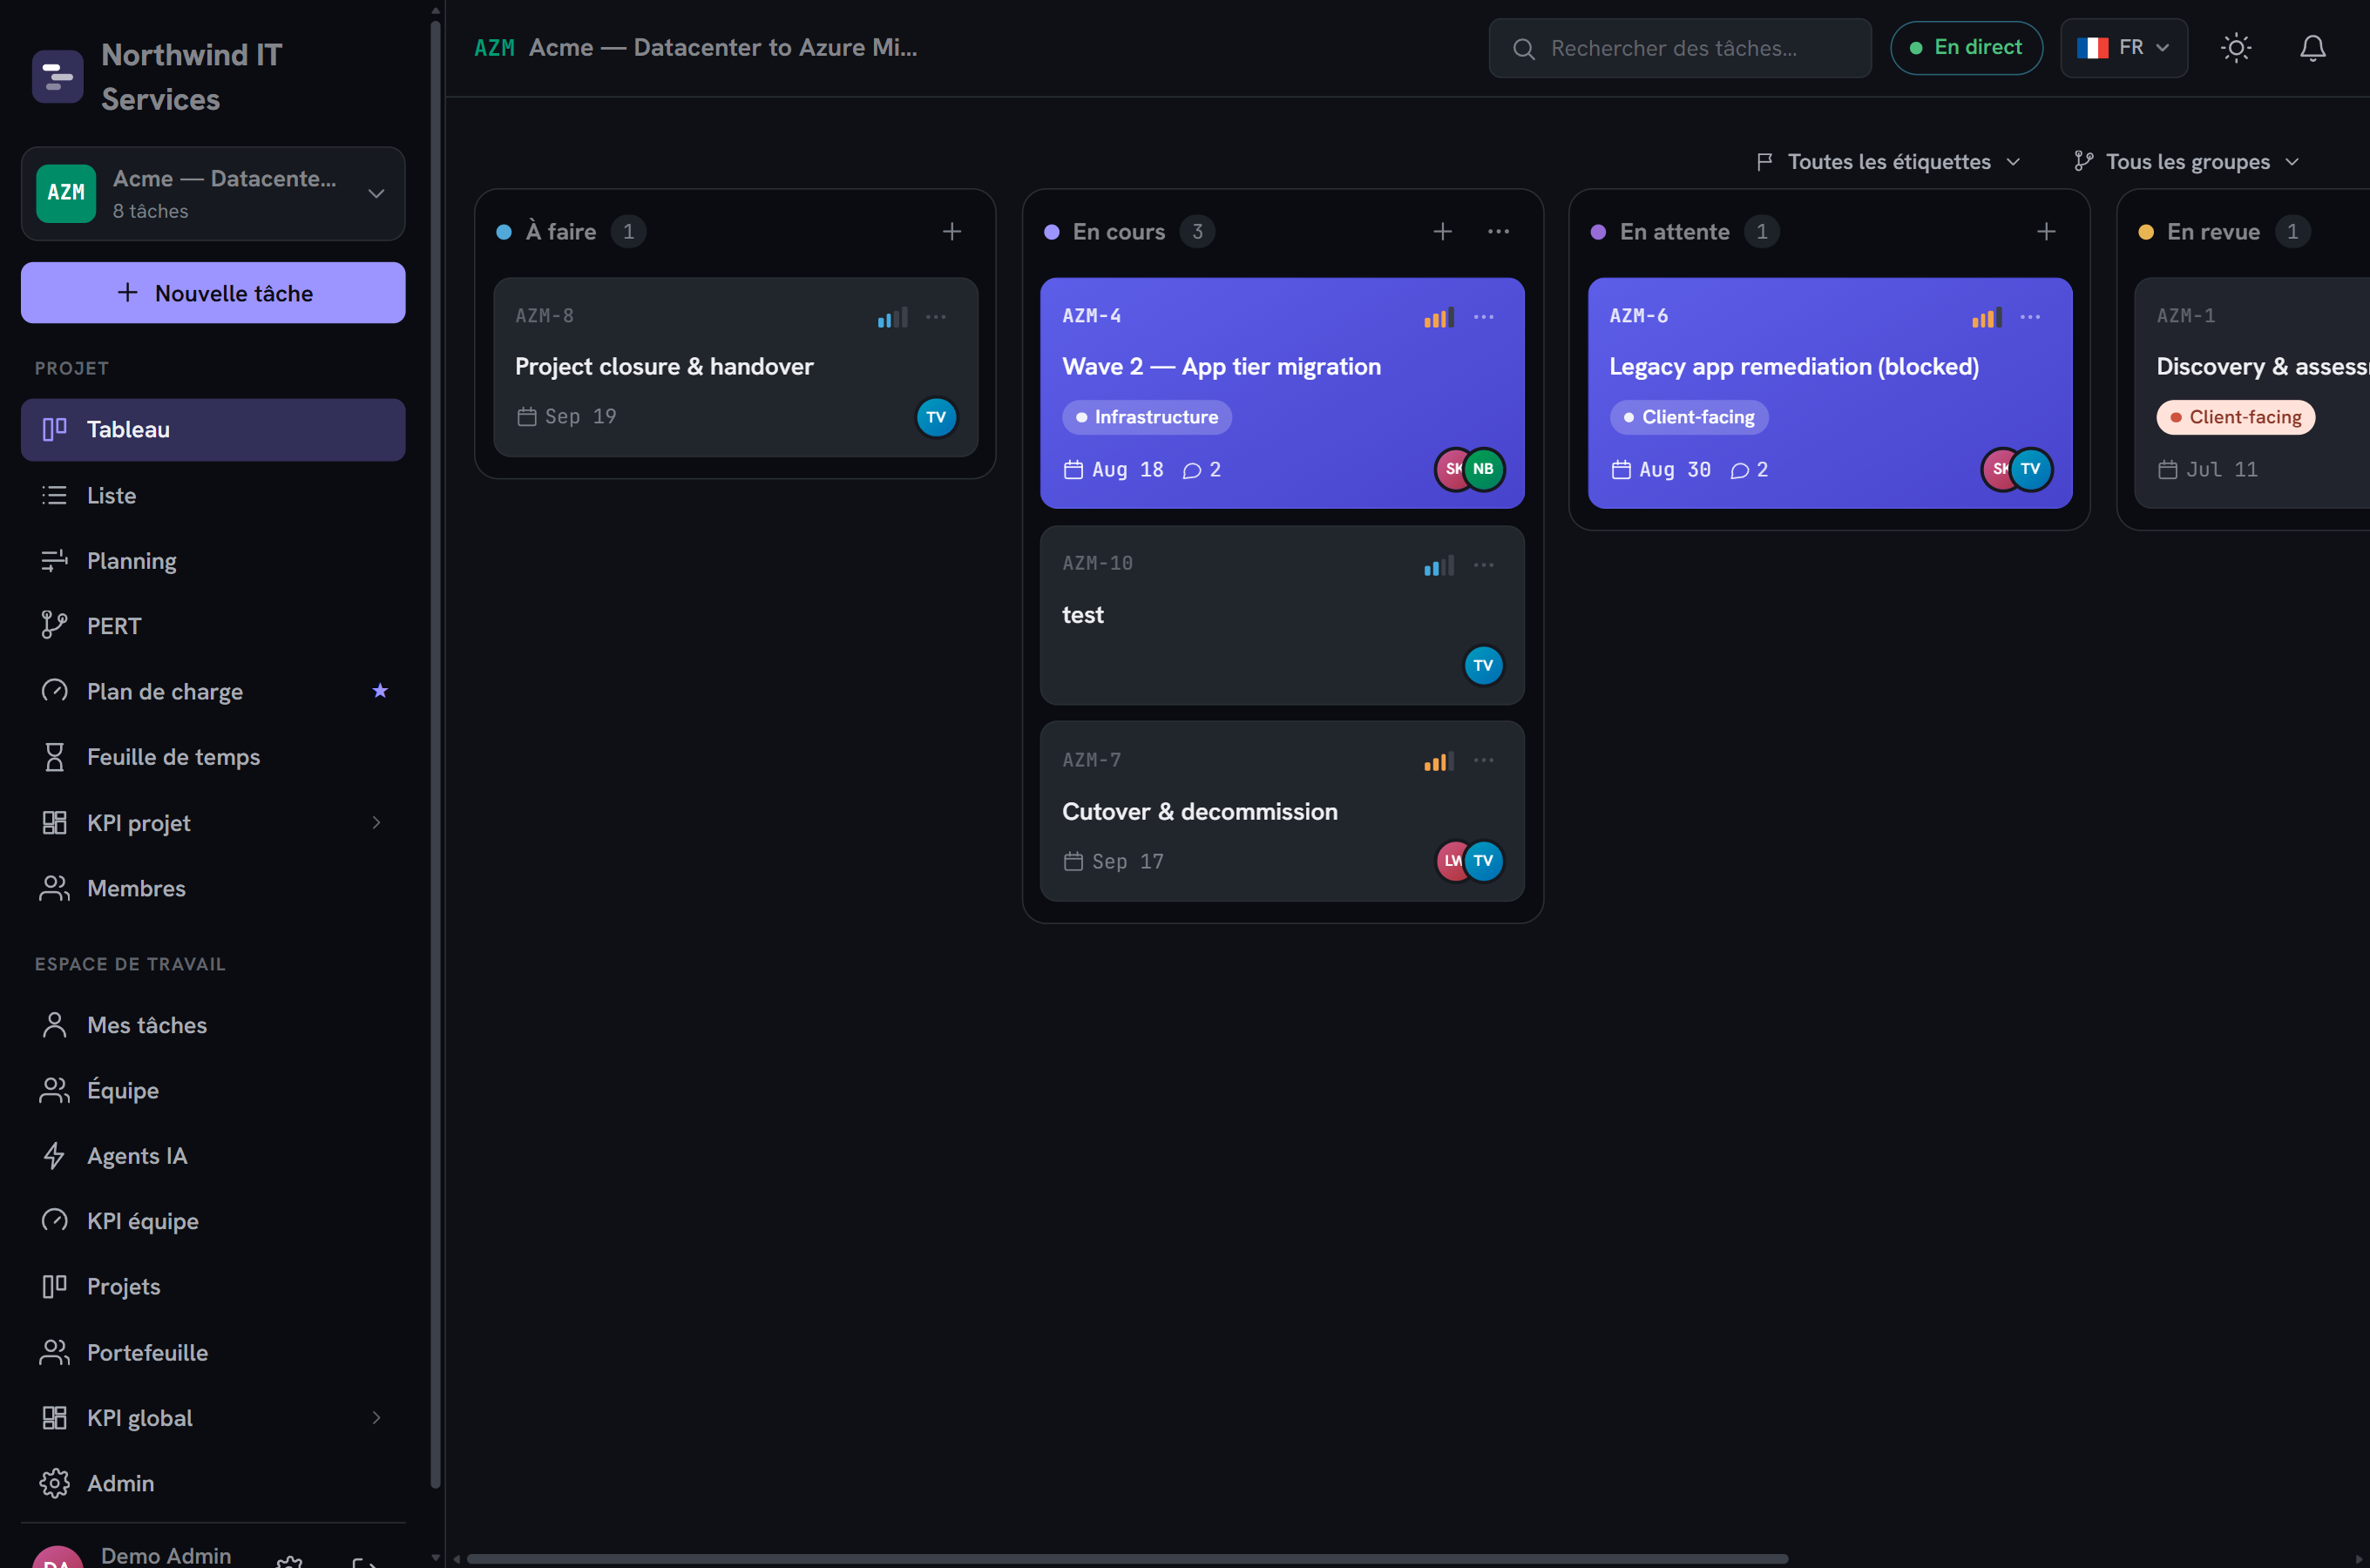
Task: Open the test task card
Action: tap(1282, 615)
